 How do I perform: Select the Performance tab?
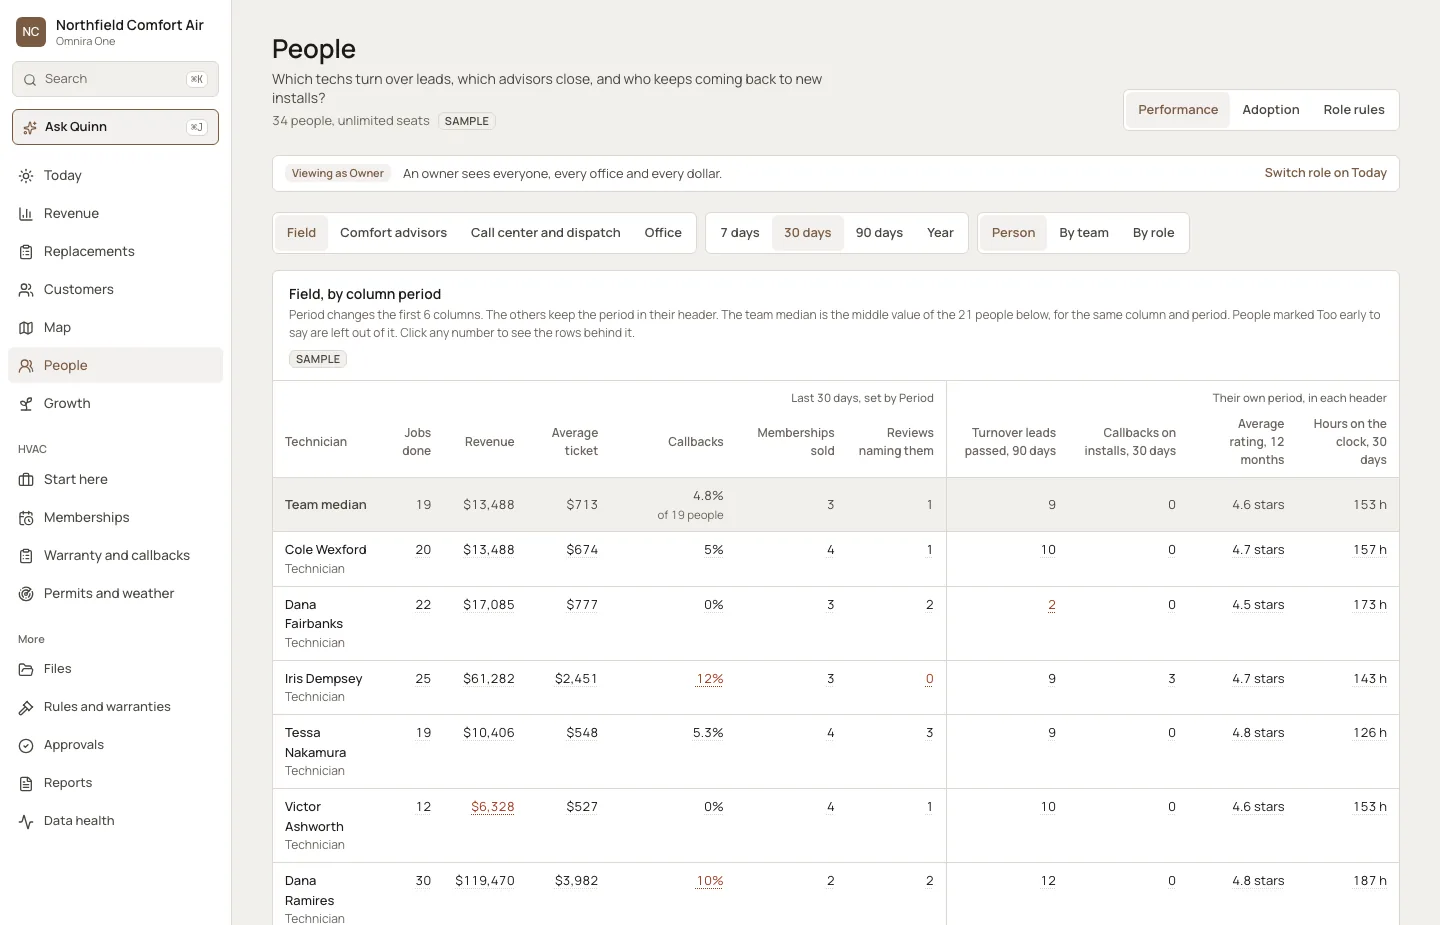coord(1178,110)
